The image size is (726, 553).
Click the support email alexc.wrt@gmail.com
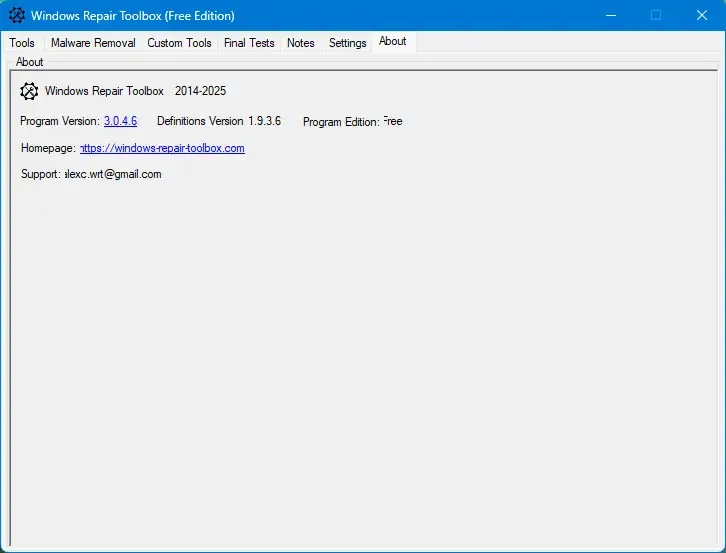pyautogui.click(x=113, y=174)
